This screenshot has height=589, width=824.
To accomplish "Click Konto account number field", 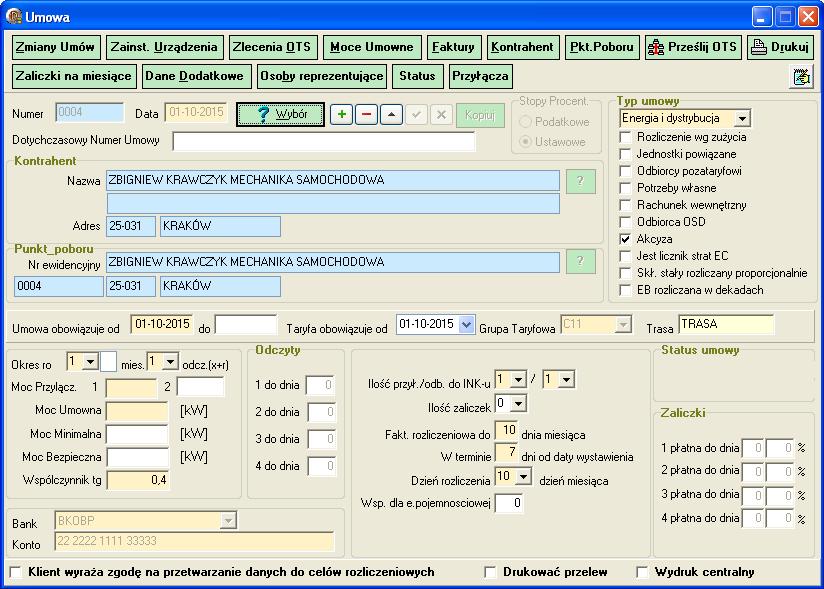I will click(194, 542).
